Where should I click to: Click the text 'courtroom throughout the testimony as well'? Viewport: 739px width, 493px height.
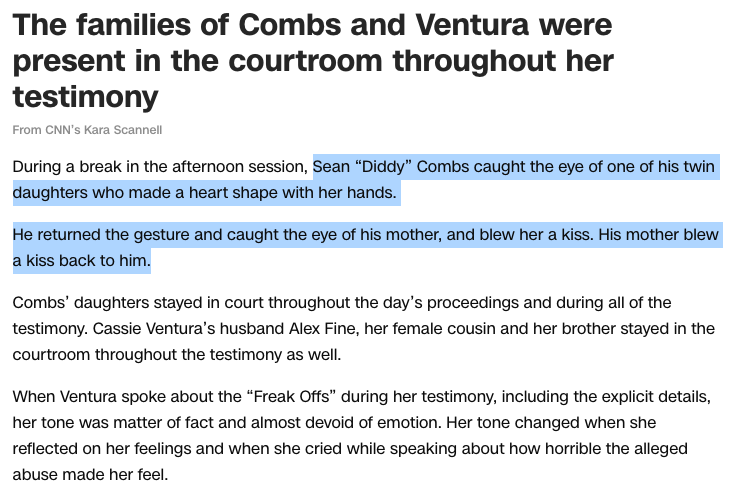point(177,354)
